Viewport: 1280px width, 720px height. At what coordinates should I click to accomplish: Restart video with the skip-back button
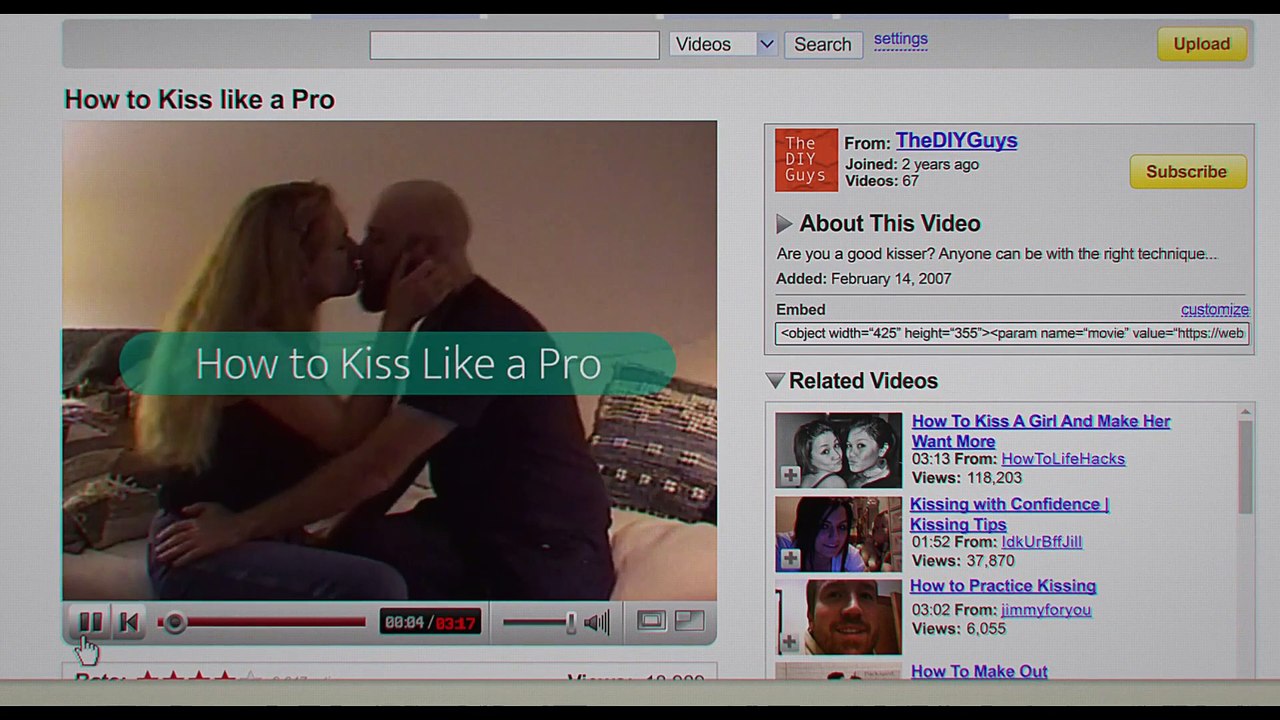coord(128,622)
